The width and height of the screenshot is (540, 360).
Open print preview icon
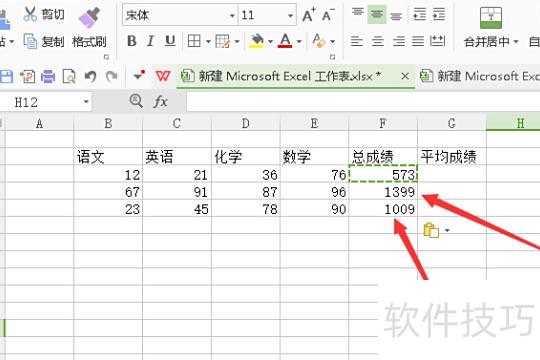(x=69, y=76)
